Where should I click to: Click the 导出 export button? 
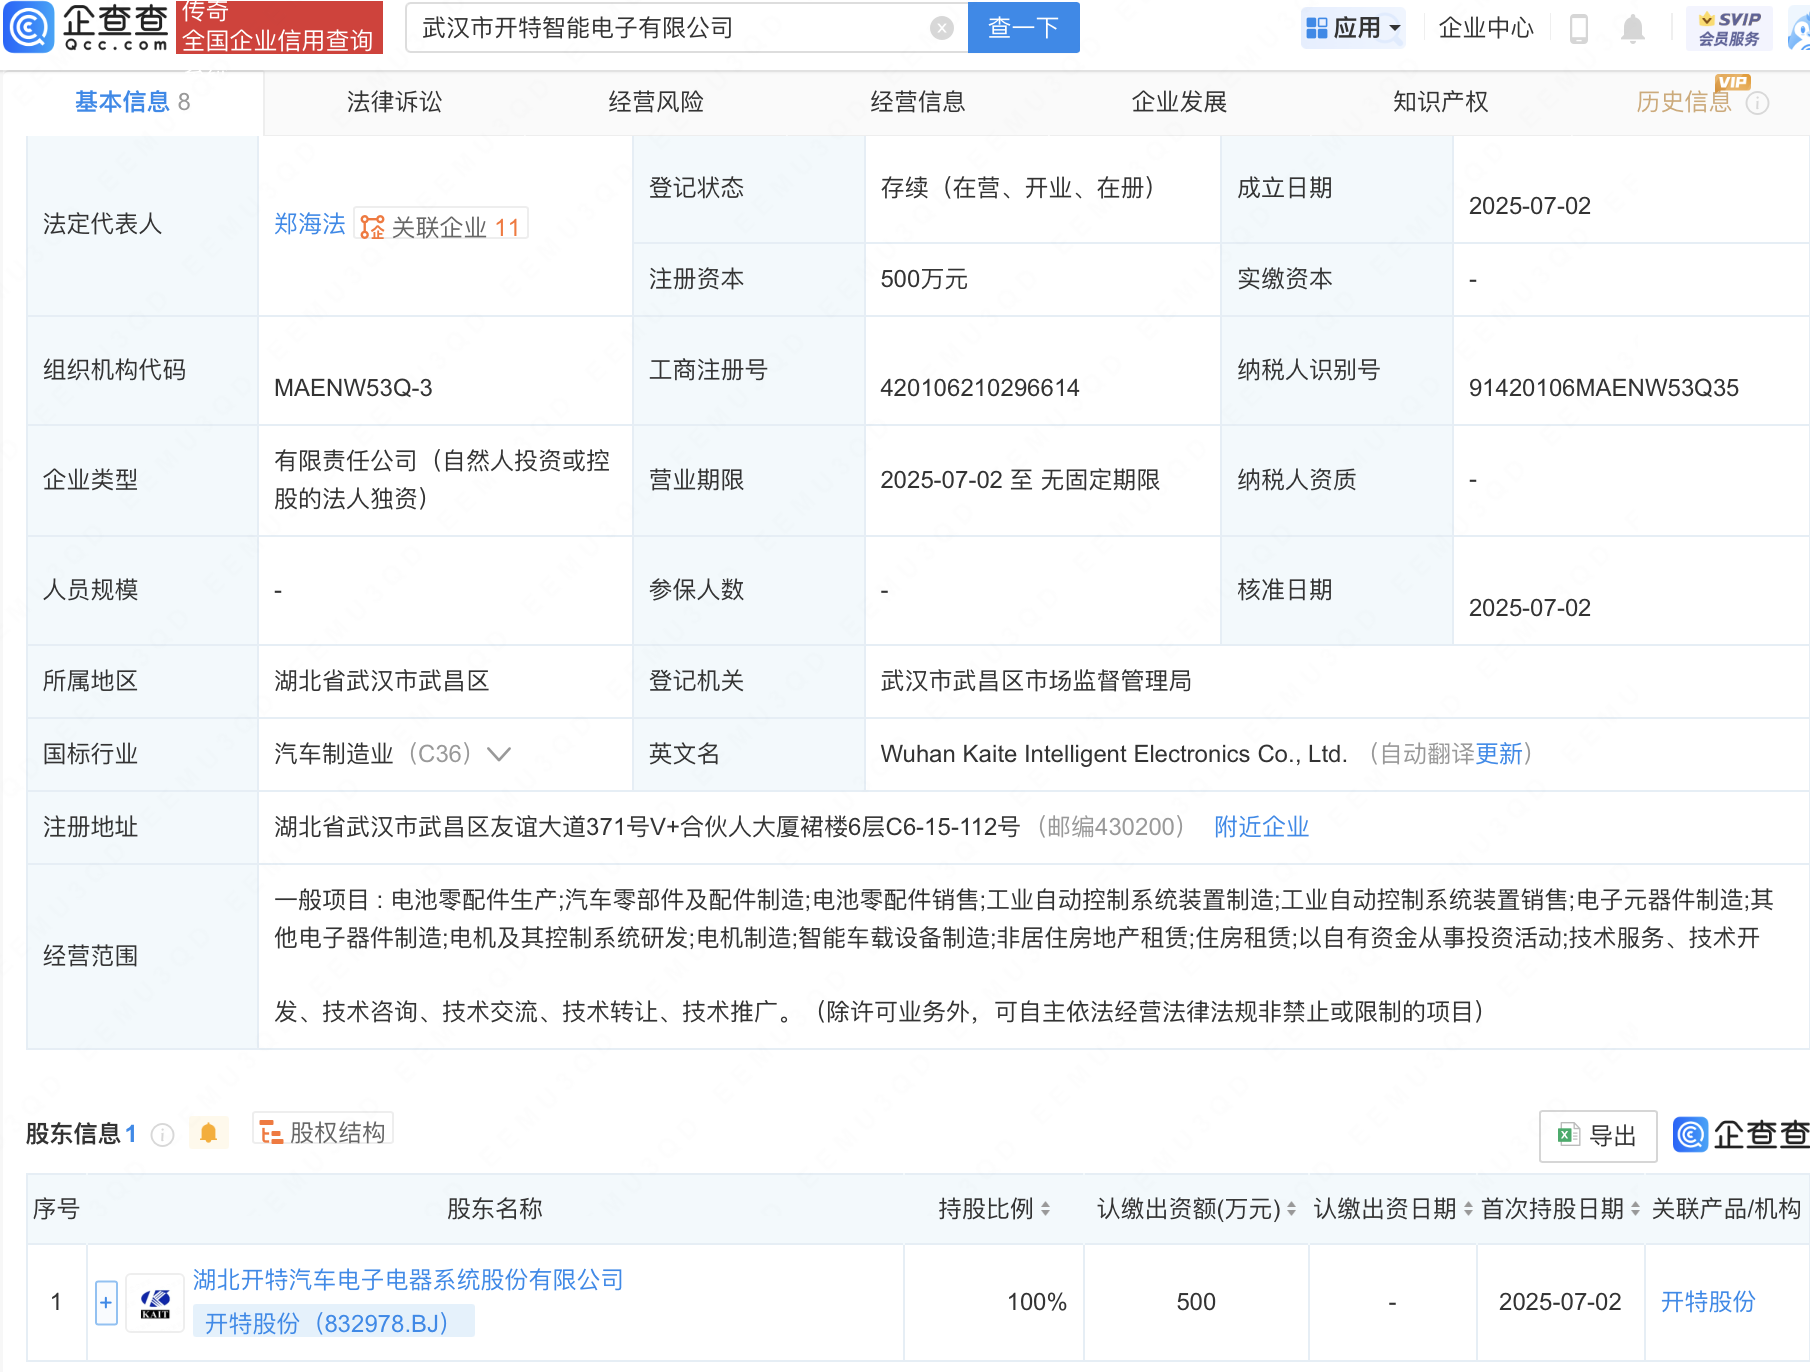click(x=1598, y=1136)
